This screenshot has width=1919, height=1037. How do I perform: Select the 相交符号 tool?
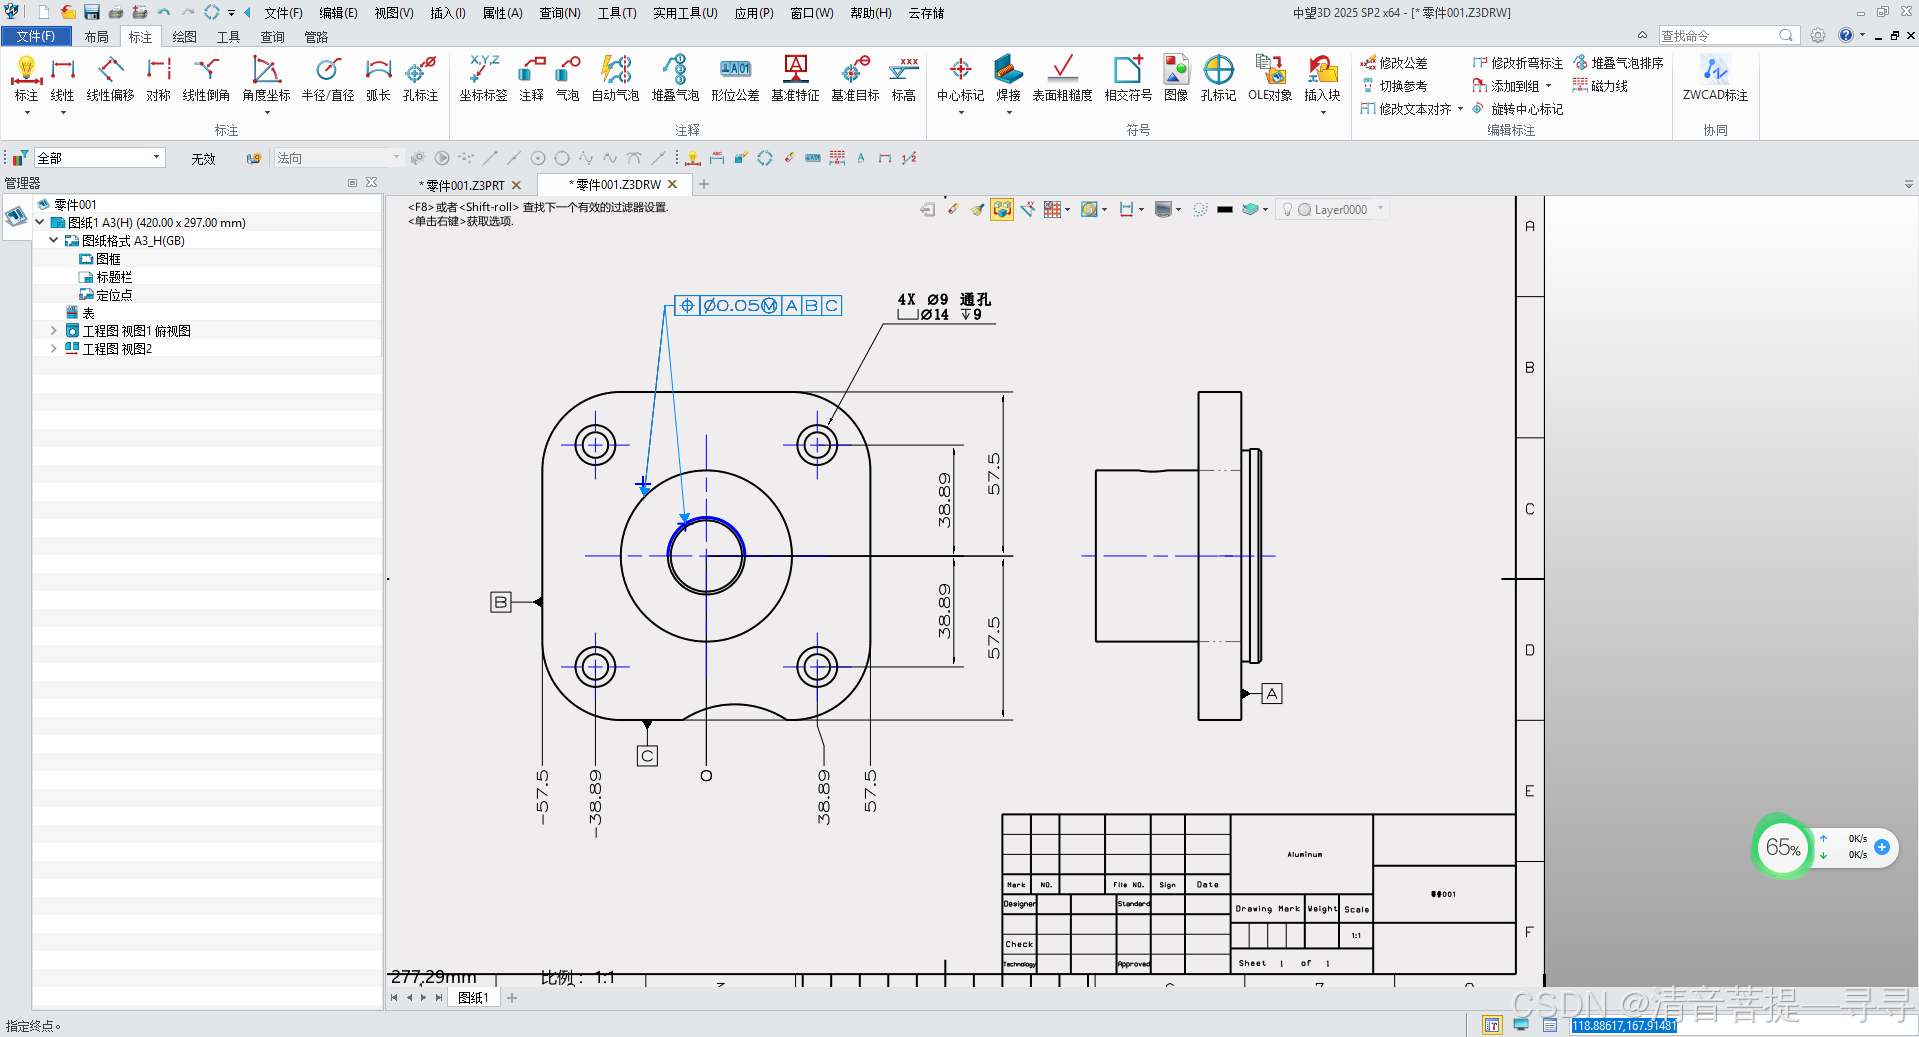tap(1128, 78)
